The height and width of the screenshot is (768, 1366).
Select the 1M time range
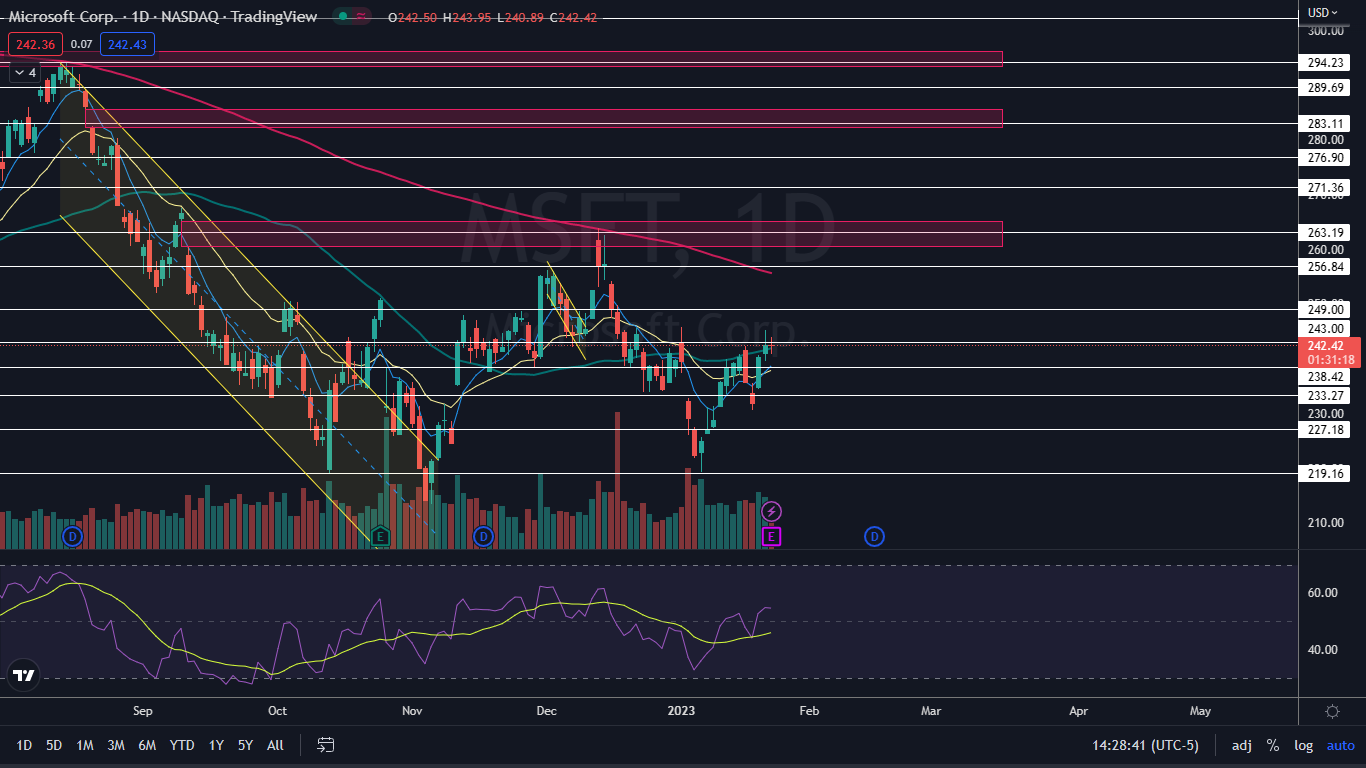[85, 745]
